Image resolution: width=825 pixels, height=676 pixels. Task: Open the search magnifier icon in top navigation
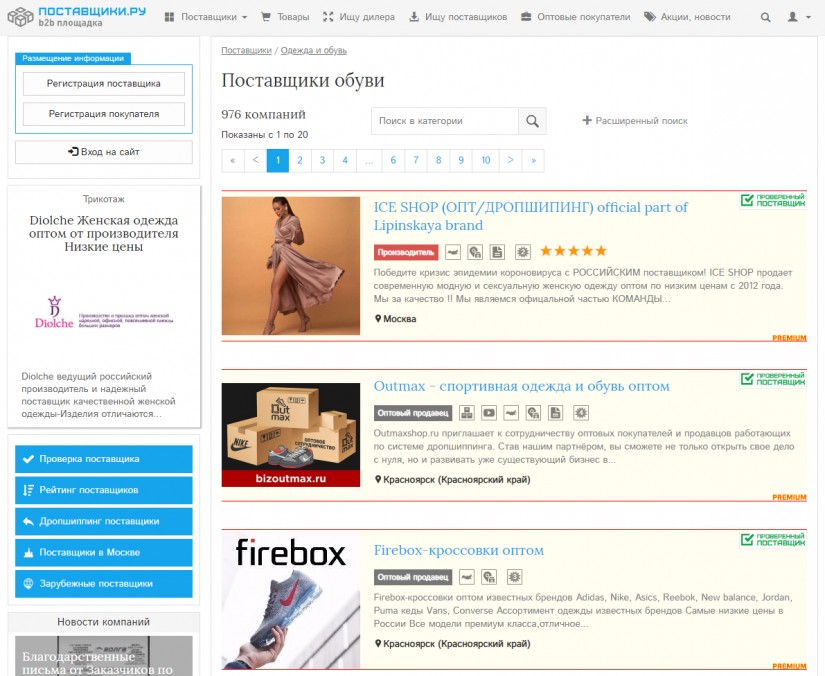[766, 17]
